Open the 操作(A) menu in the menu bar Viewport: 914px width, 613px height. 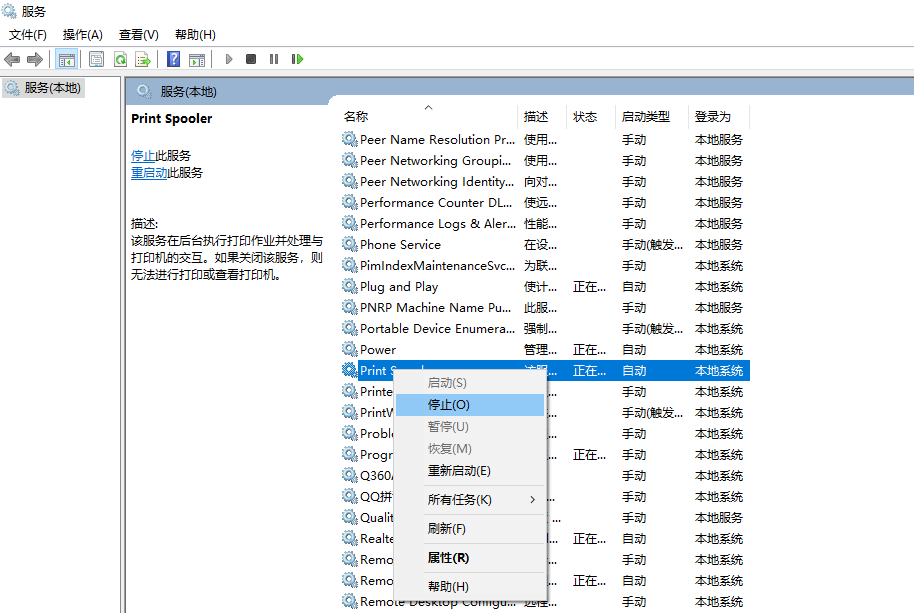pos(83,35)
